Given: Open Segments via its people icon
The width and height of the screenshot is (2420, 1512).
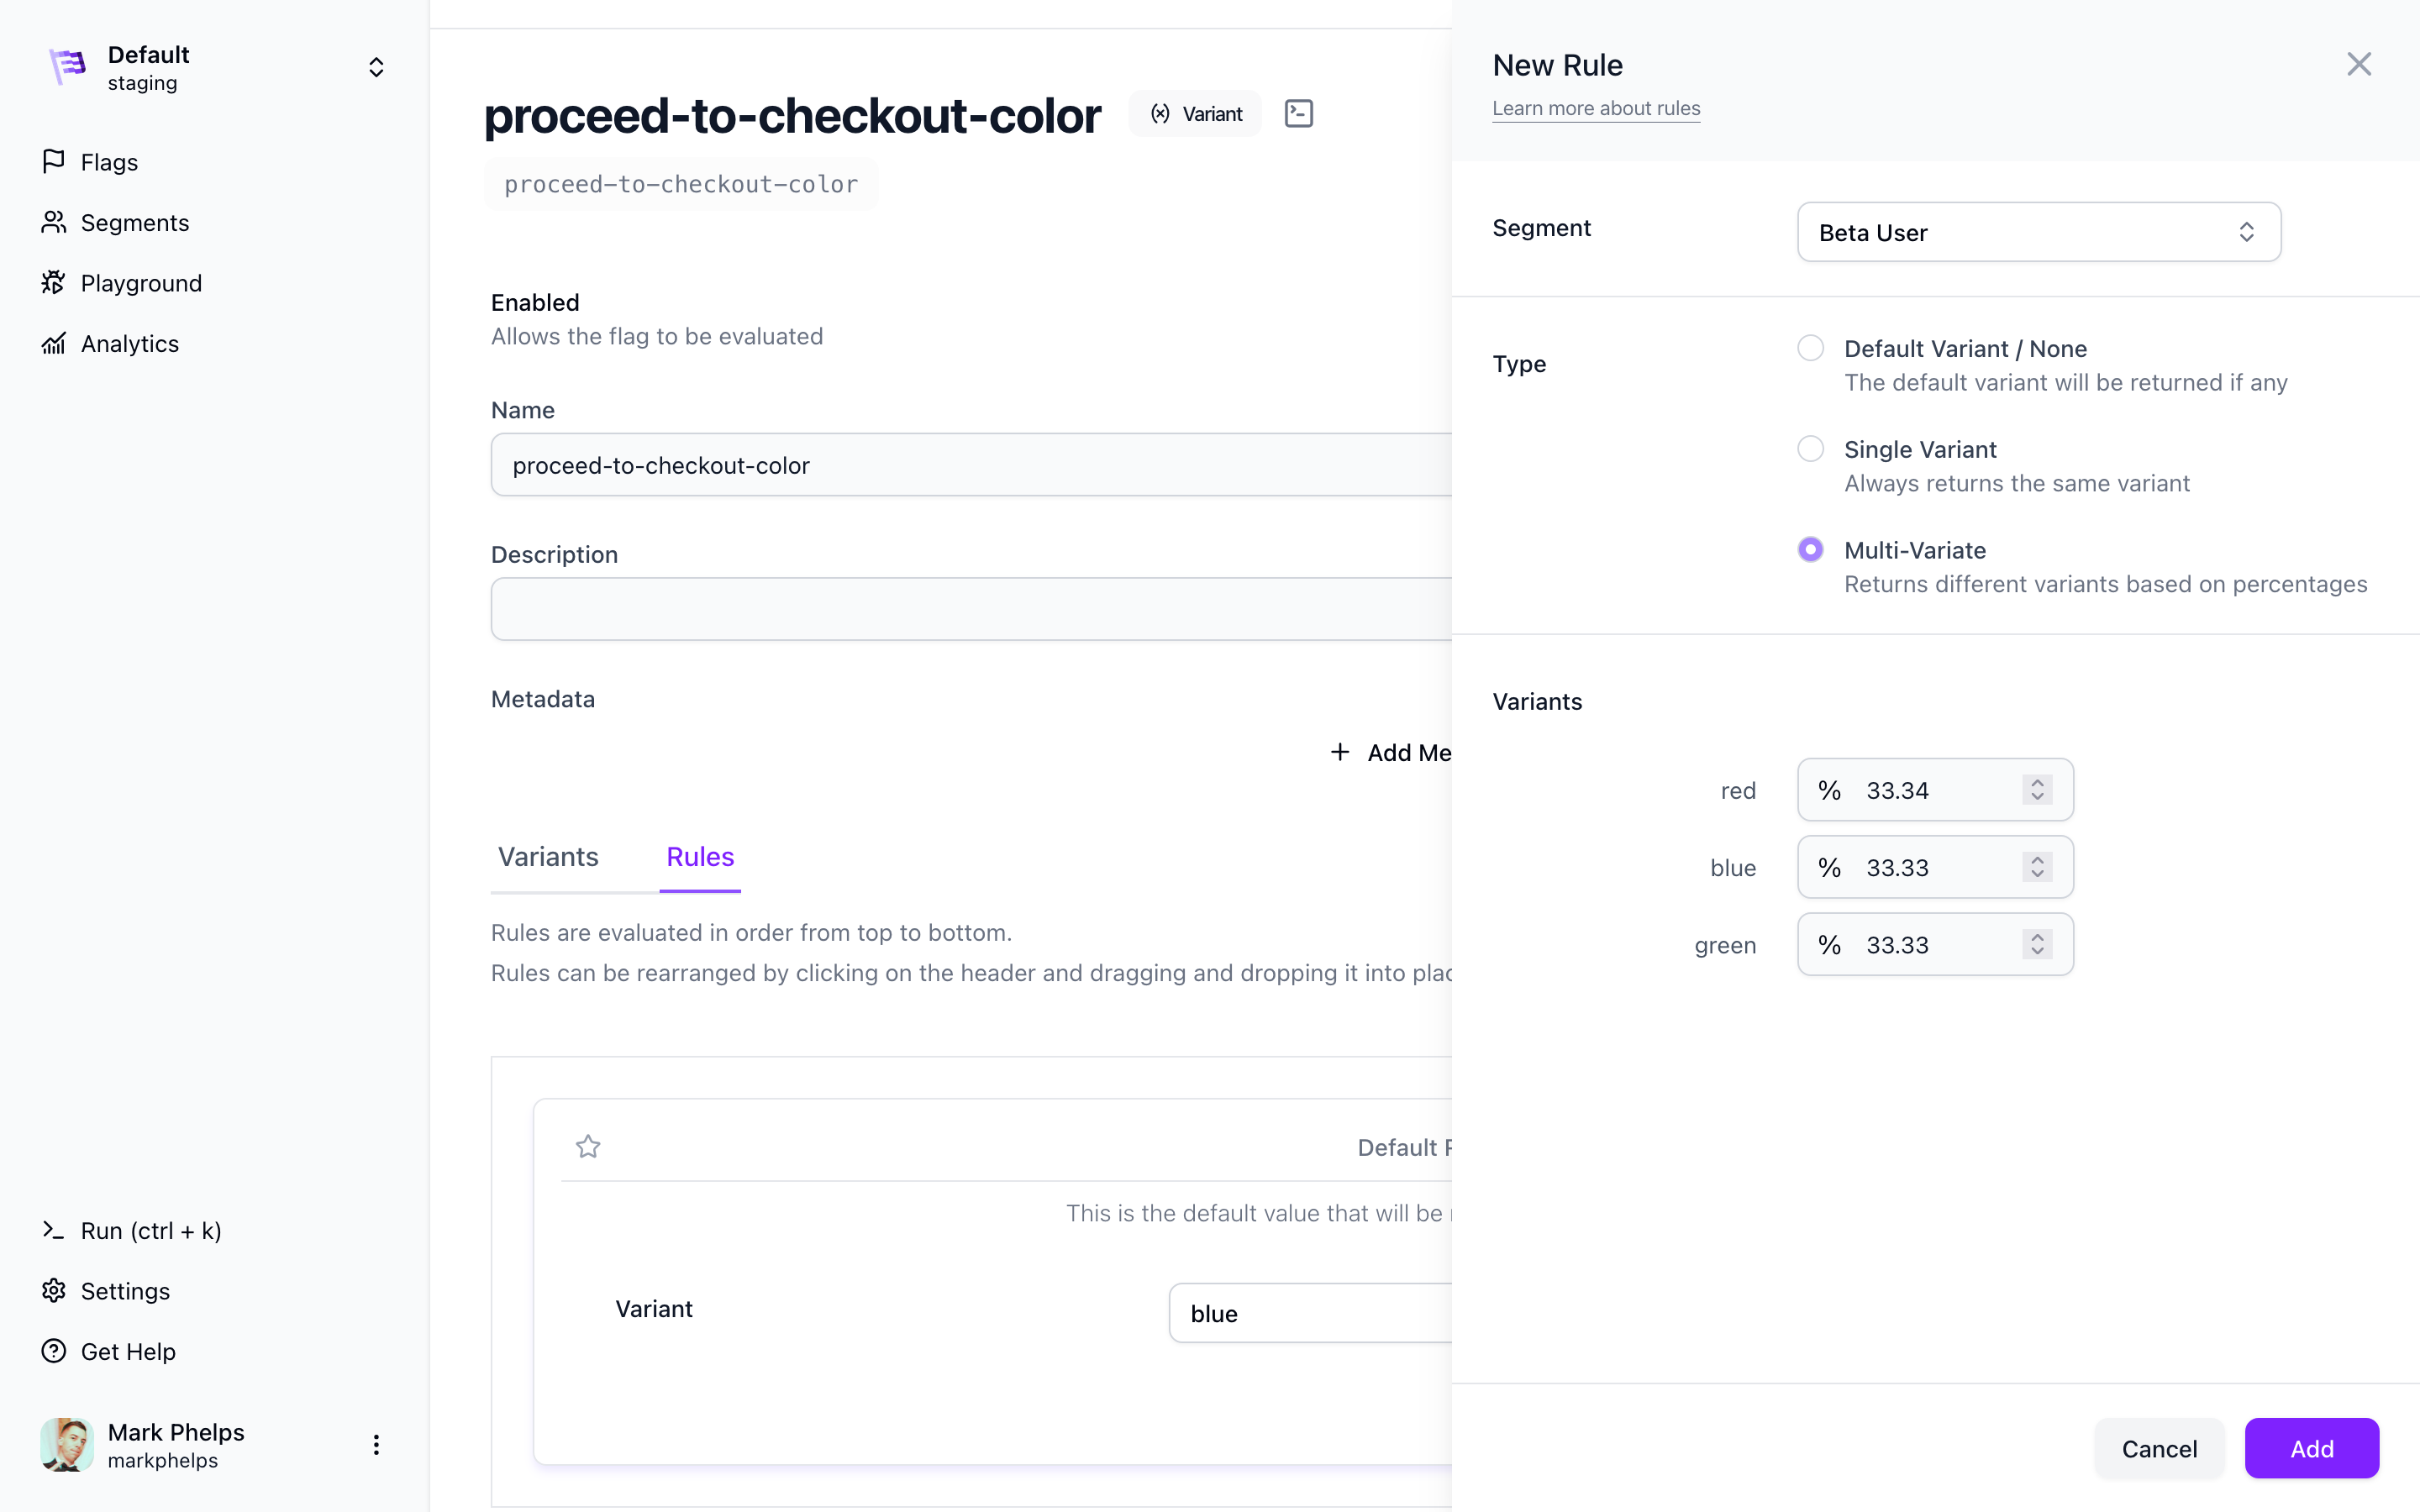Looking at the screenshot, I should pos(53,222).
